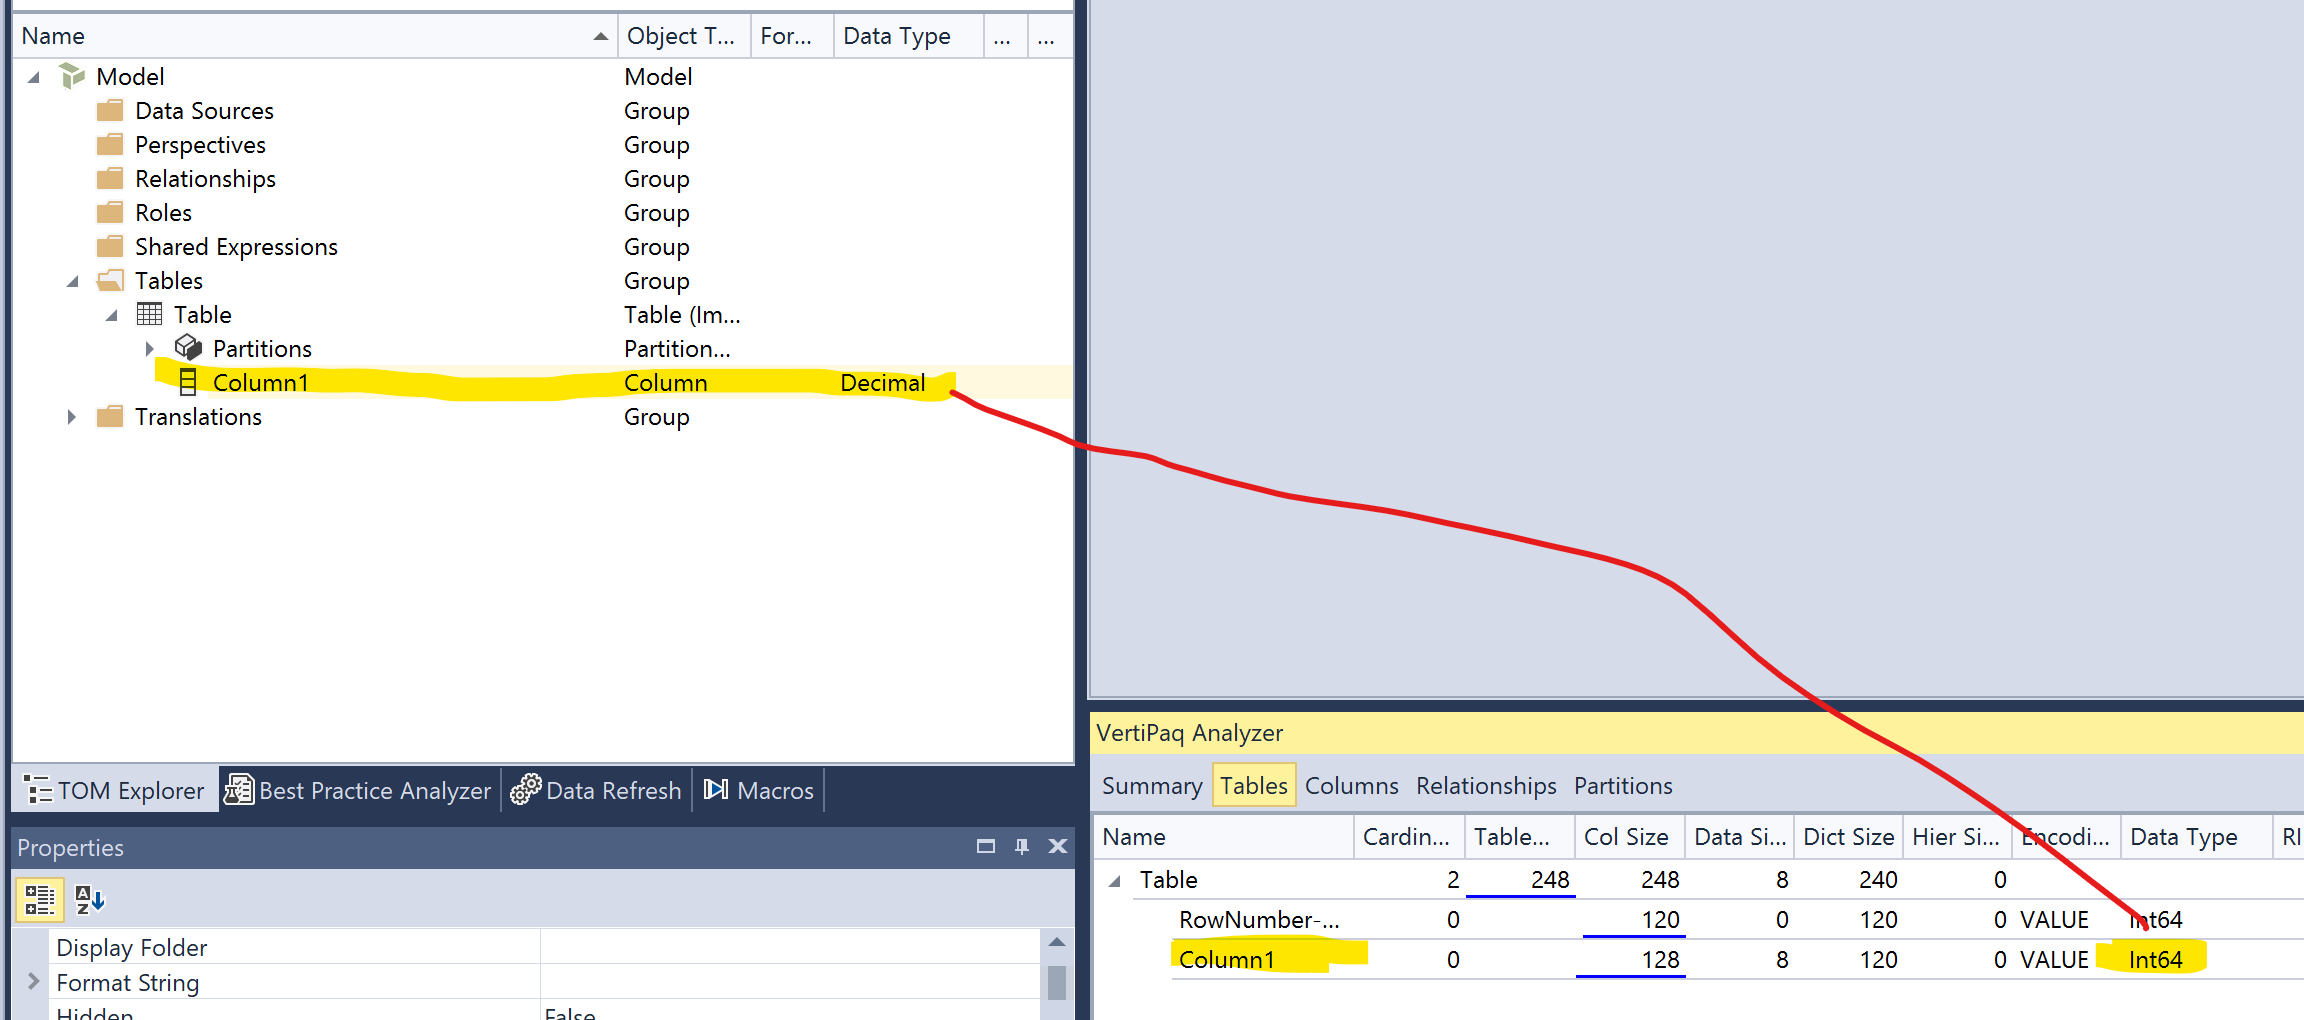This screenshot has width=2304, height=1020.
Task: Collapse the Tables node
Action: (73, 281)
